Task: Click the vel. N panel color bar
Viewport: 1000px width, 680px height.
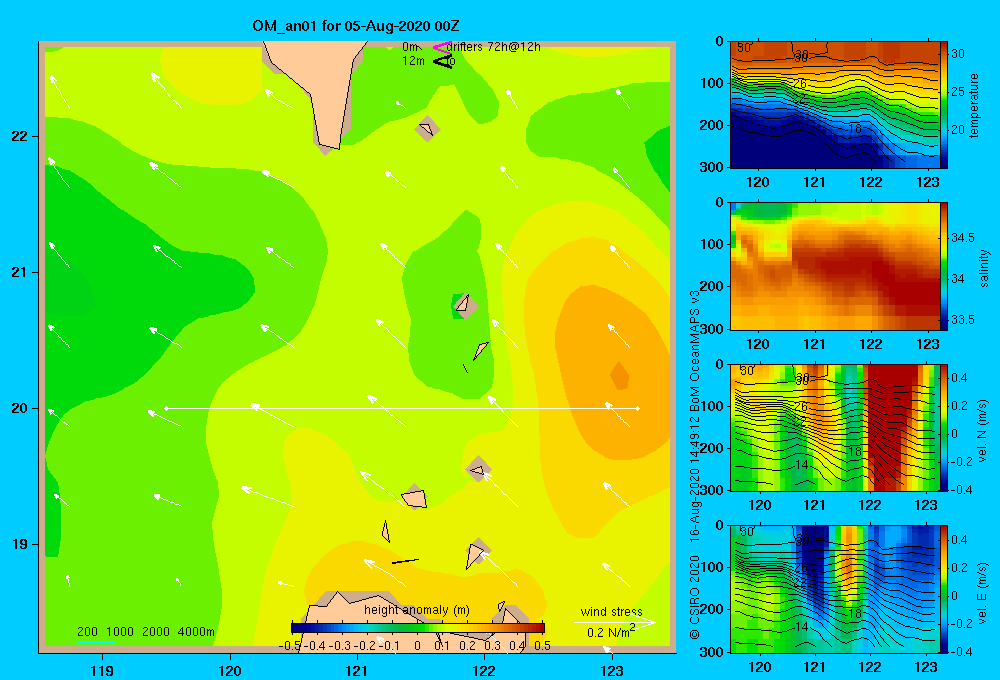Action: click(x=943, y=427)
